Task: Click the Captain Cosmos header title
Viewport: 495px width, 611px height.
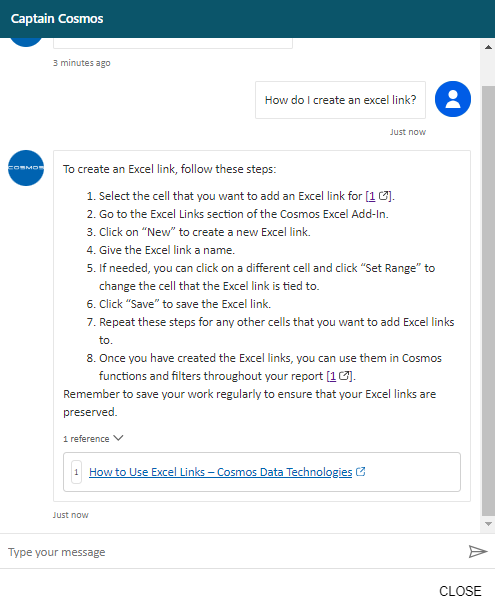Action: 57,19
